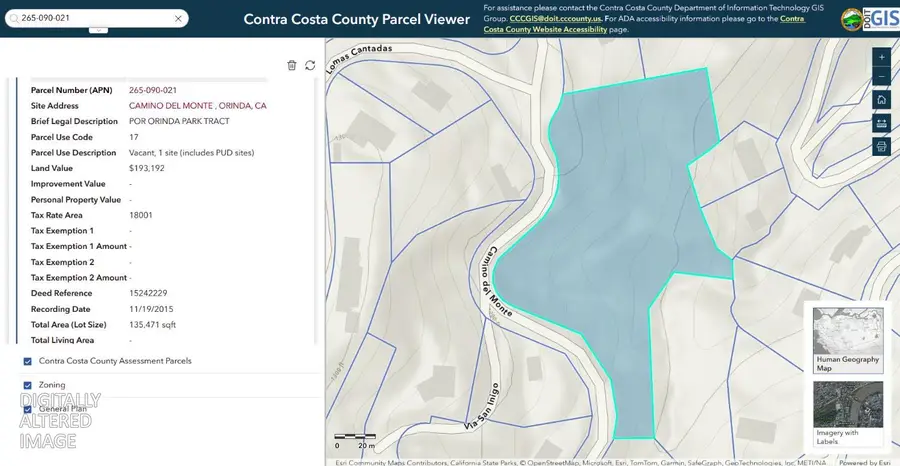Open the print map tool
Viewport: 900px width, 466px height.
882,146
